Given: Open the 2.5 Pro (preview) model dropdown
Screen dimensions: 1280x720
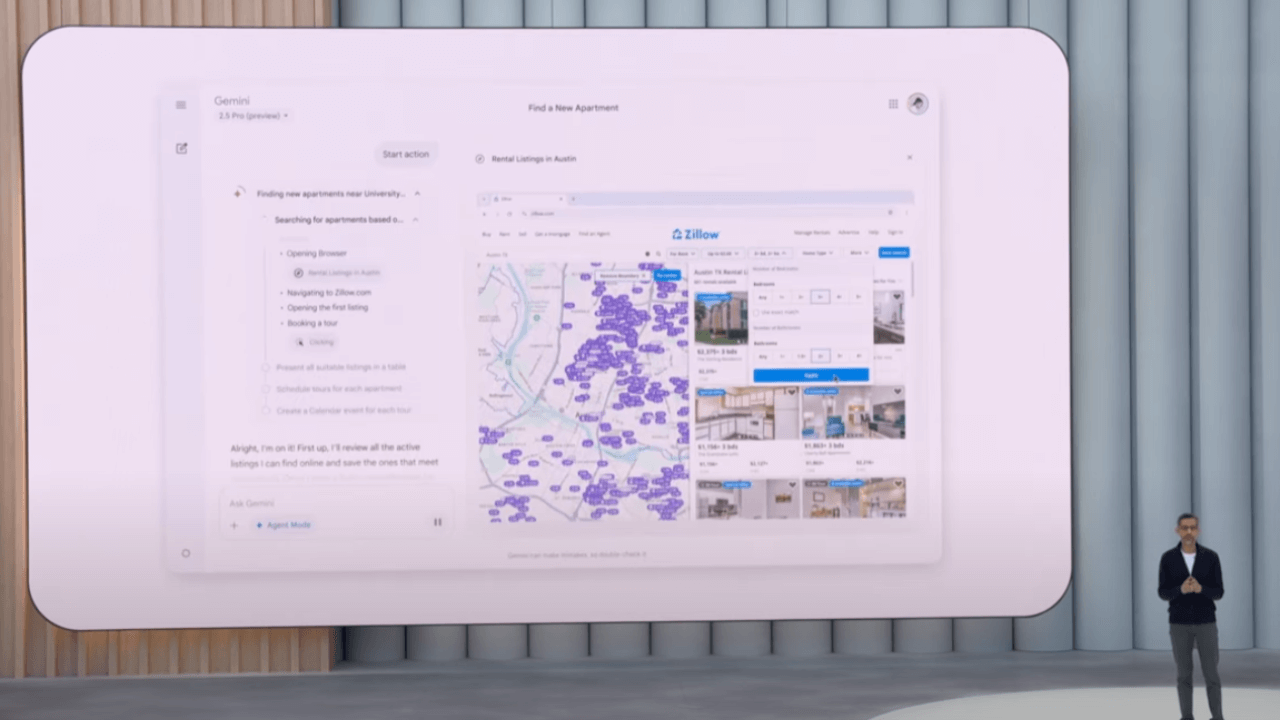Looking at the screenshot, I should pyautogui.click(x=253, y=116).
